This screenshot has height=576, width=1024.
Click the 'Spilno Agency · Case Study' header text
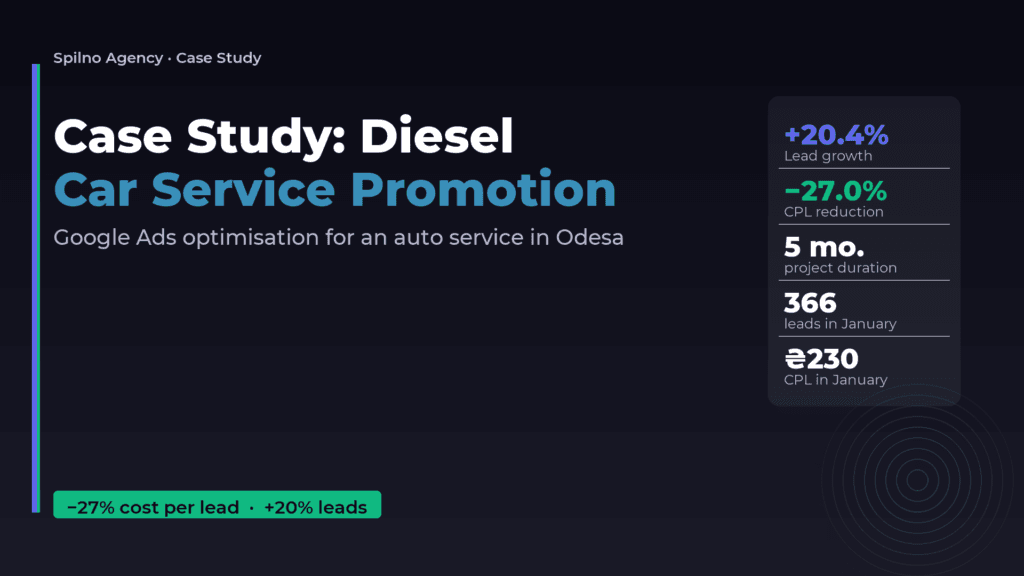coord(157,58)
